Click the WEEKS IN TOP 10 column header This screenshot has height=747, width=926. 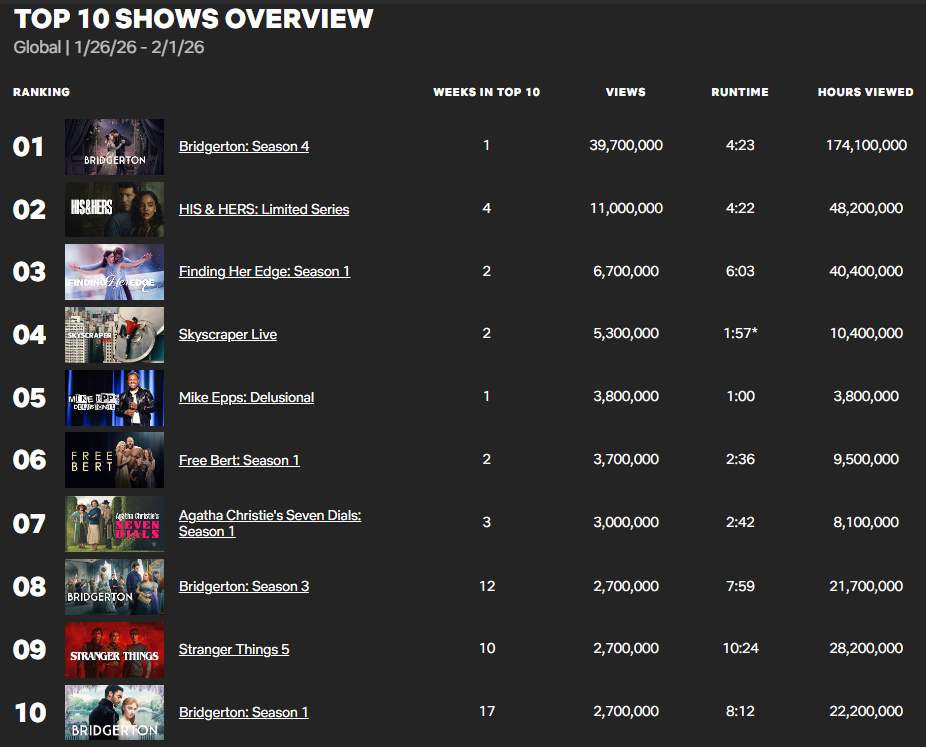487,92
